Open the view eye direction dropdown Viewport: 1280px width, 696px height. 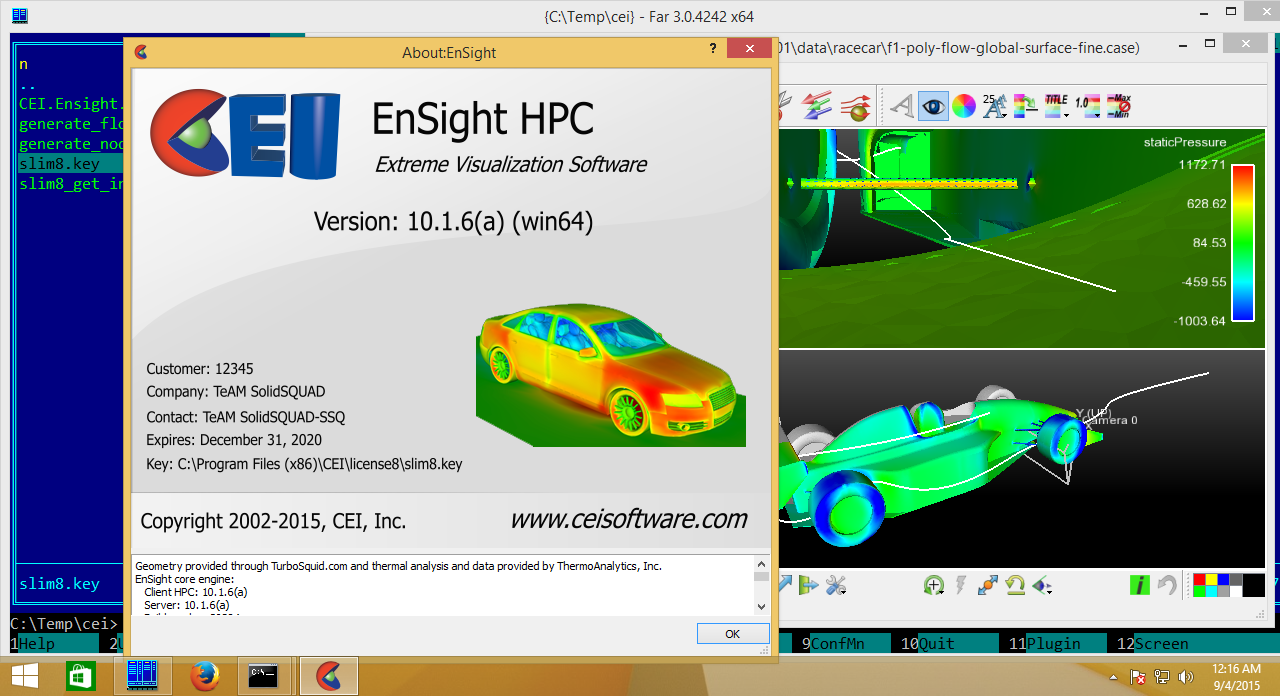coord(1042,585)
